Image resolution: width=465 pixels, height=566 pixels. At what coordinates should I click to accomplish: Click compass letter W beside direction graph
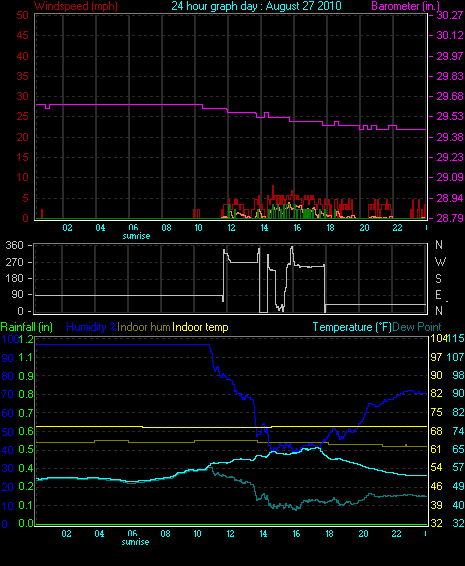(x=440, y=262)
